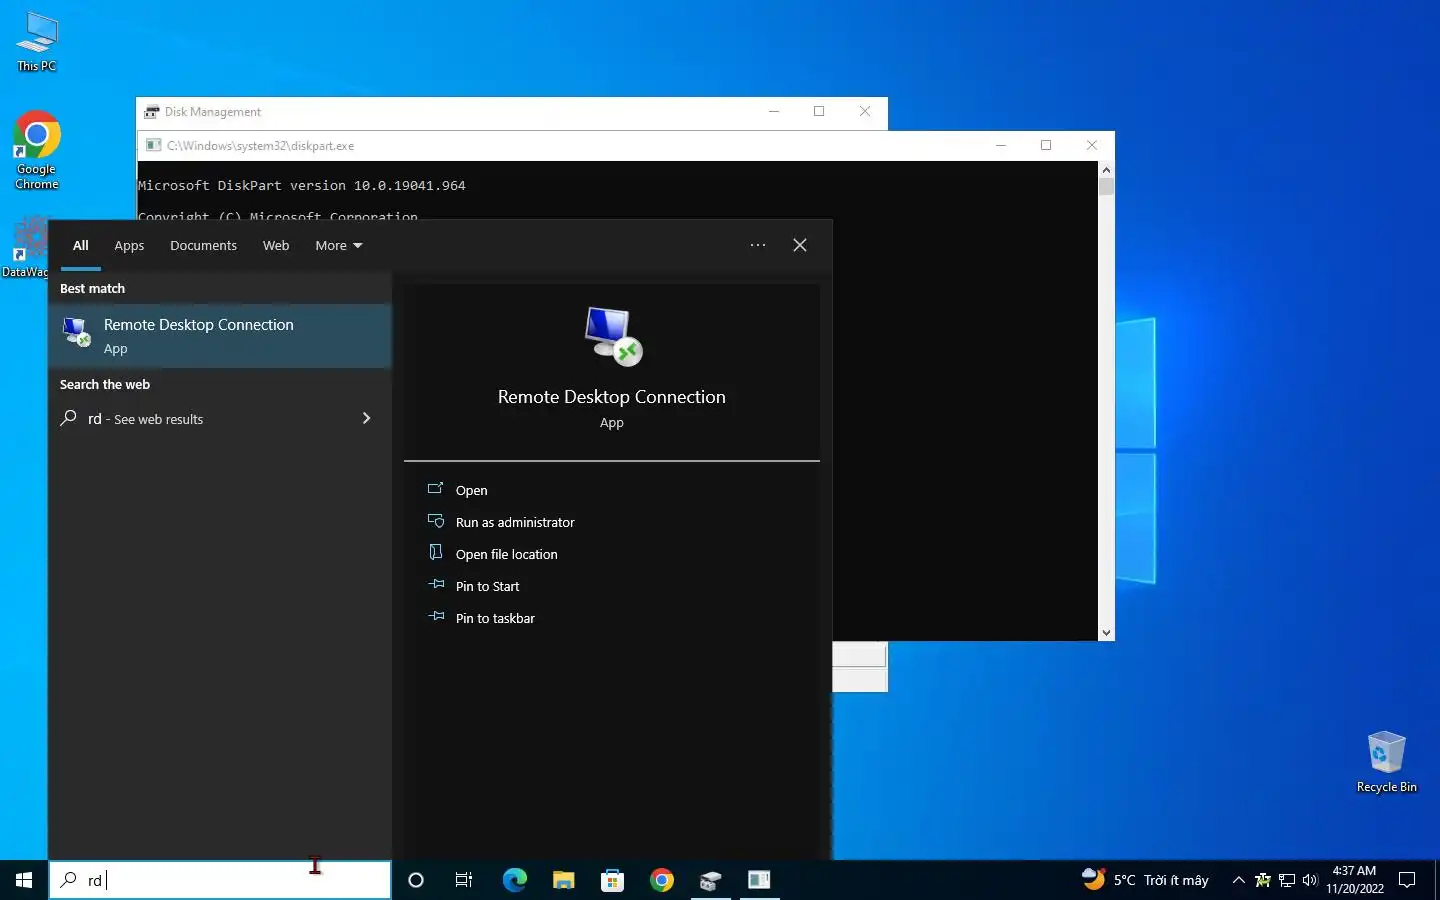This screenshot has width=1440, height=900.
Task: Minimize the Disk Management window
Action: [x=773, y=111]
